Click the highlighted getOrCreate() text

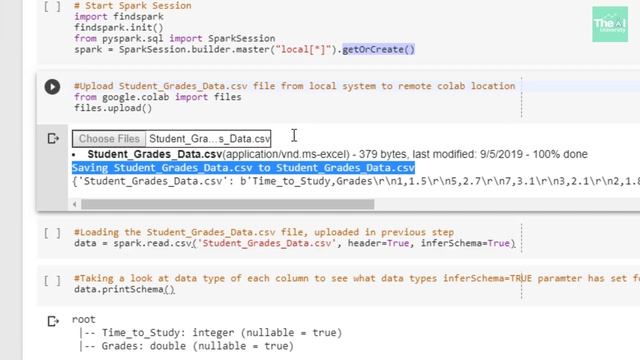378,49
